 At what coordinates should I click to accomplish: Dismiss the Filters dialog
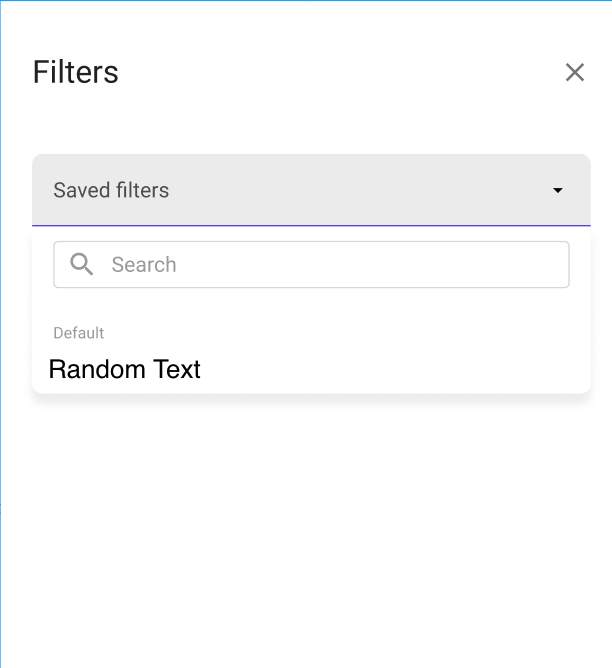(574, 72)
